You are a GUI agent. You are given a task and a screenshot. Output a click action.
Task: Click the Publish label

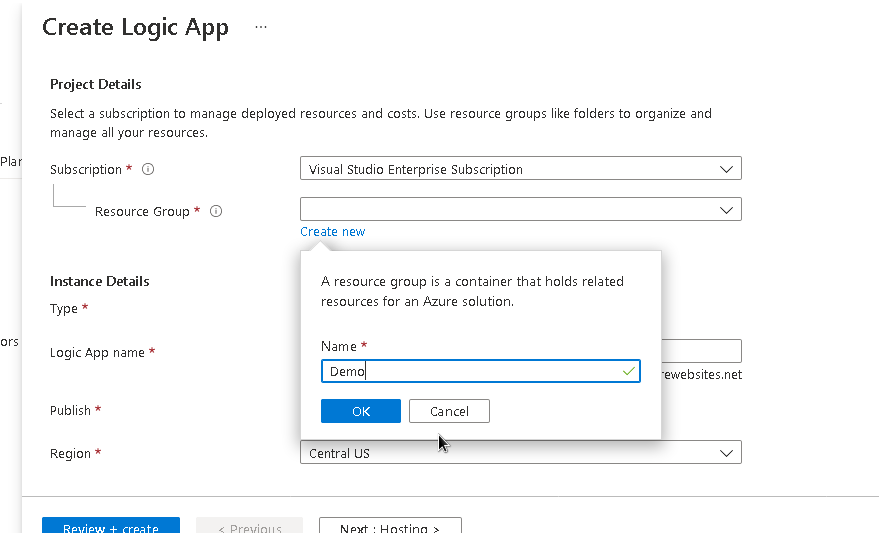click(x=70, y=410)
